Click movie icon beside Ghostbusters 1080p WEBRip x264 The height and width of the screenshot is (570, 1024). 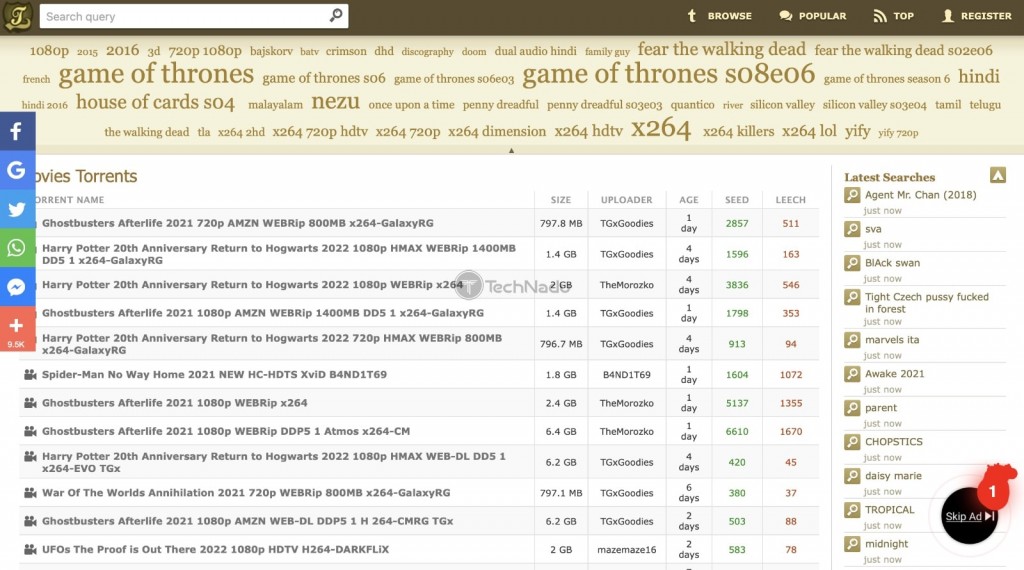(x=30, y=403)
